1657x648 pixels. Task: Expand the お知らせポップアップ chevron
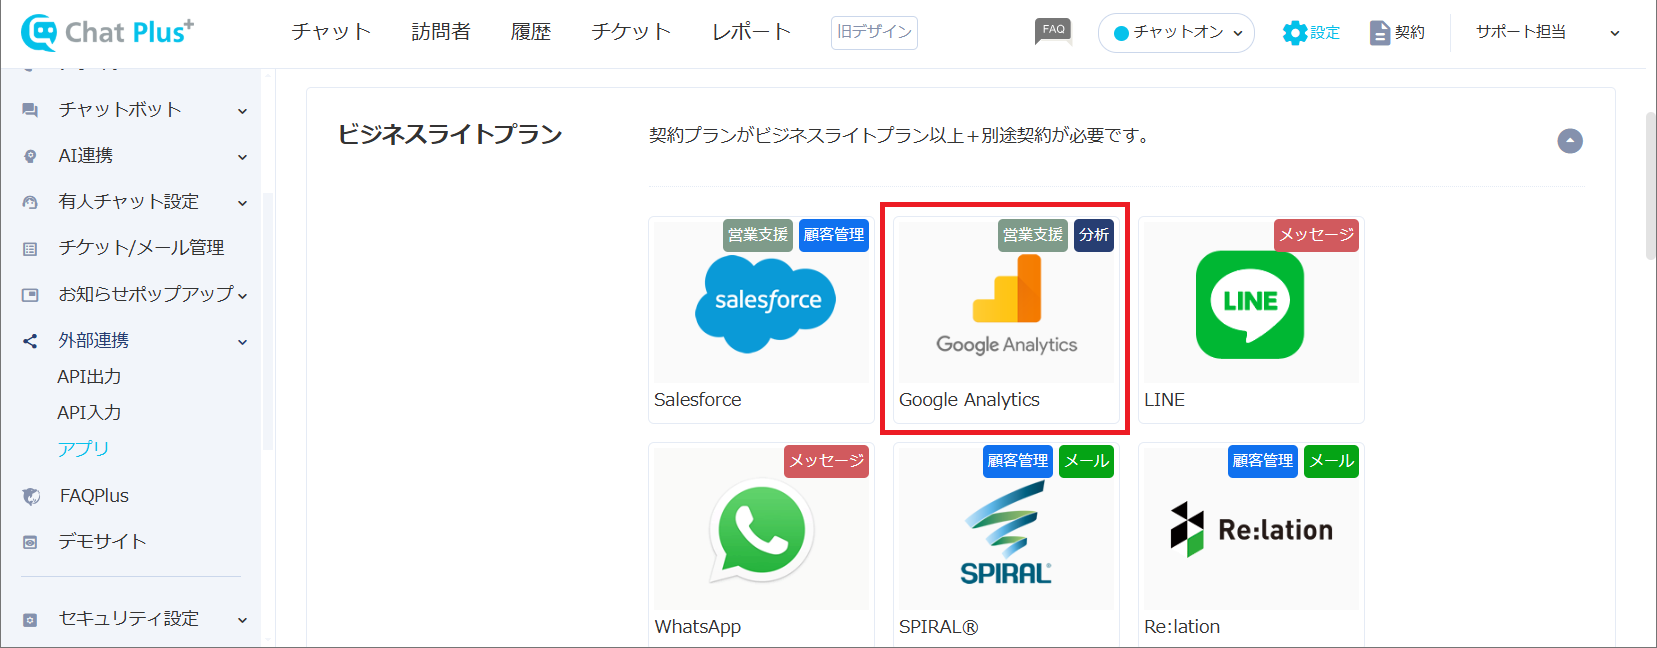click(x=242, y=295)
